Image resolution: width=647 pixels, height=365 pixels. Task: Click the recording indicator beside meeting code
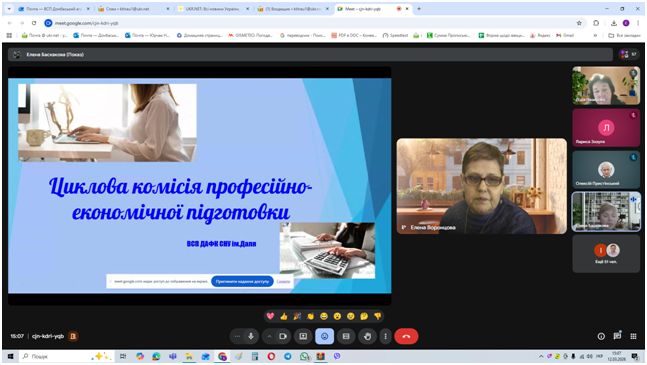click(x=73, y=336)
